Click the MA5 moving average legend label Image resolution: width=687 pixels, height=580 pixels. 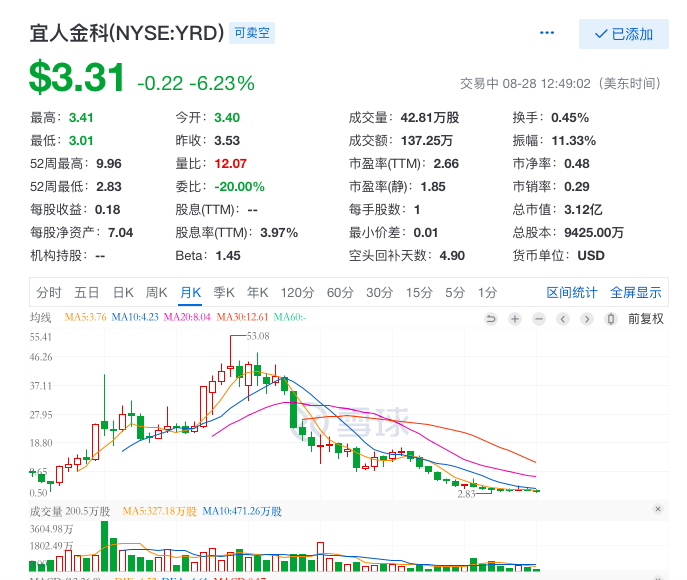(85, 318)
